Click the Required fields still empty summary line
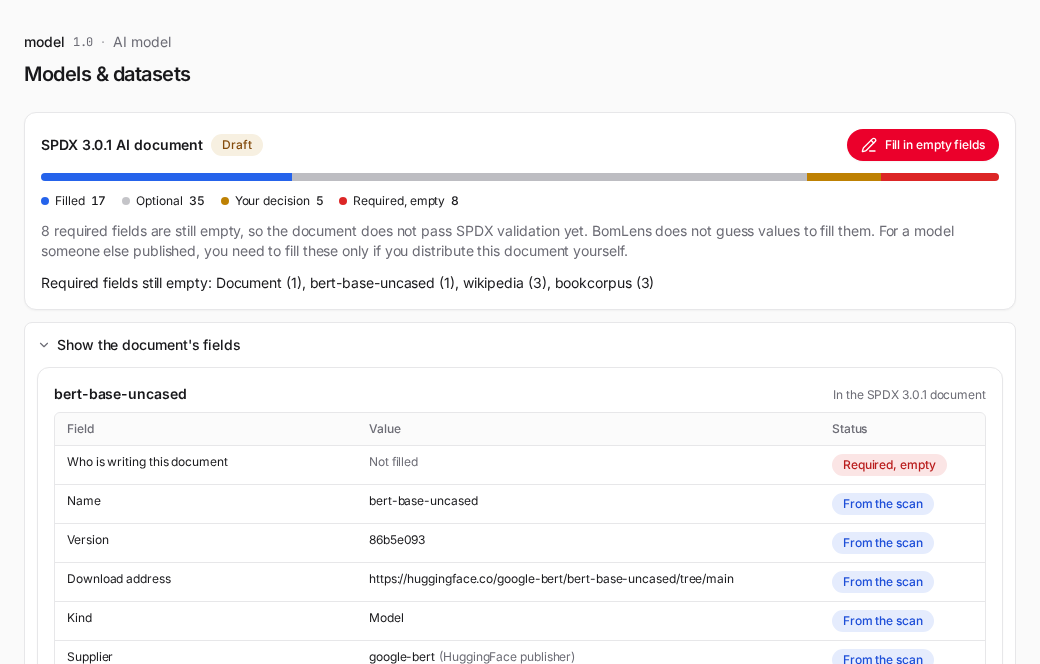The image size is (1040, 664). pyautogui.click(x=347, y=283)
